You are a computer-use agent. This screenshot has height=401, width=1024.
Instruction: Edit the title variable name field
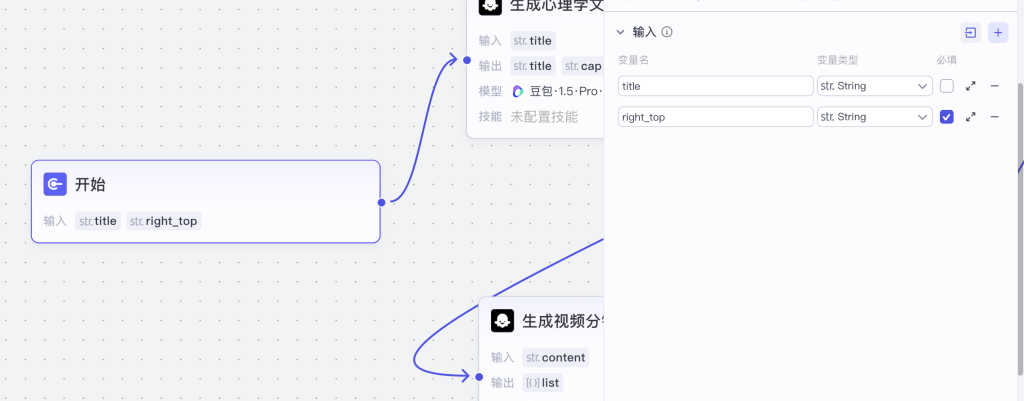coord(715,86)
